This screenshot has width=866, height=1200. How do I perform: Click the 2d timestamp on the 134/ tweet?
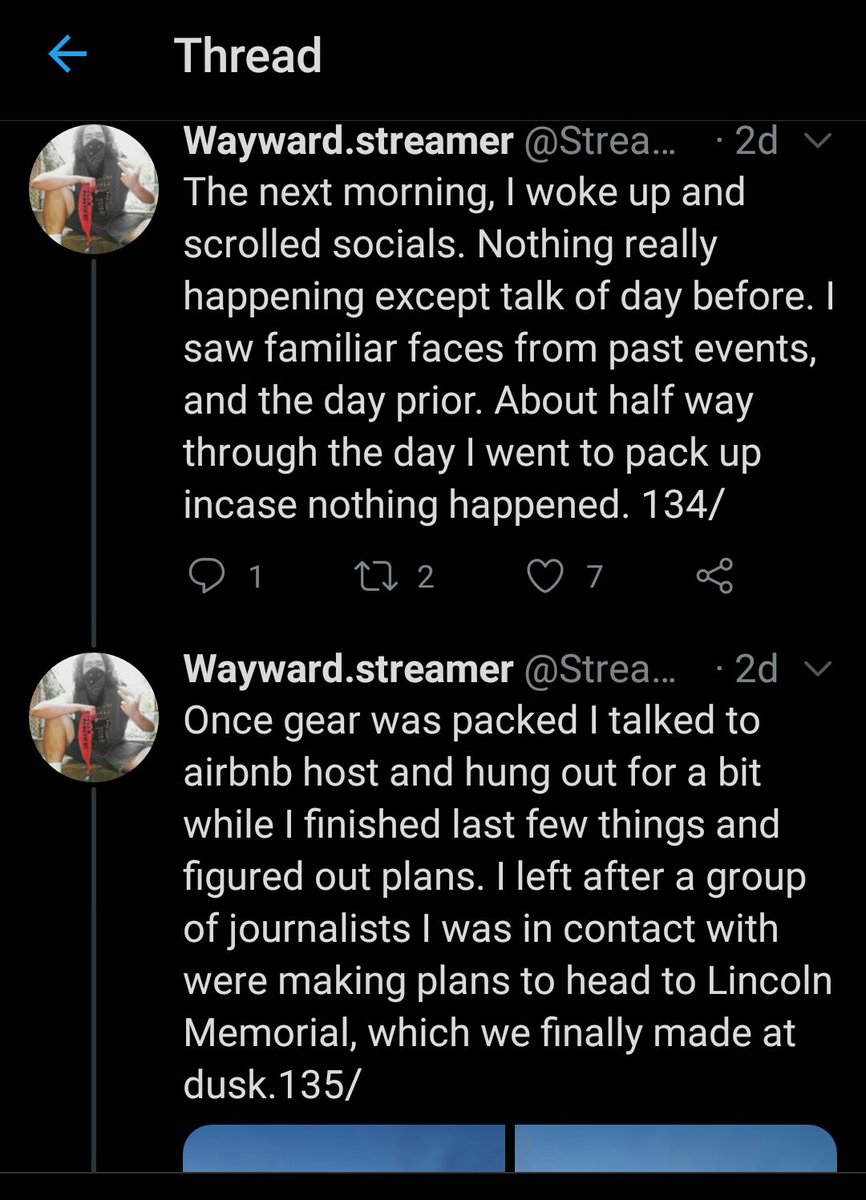(755, 142)
